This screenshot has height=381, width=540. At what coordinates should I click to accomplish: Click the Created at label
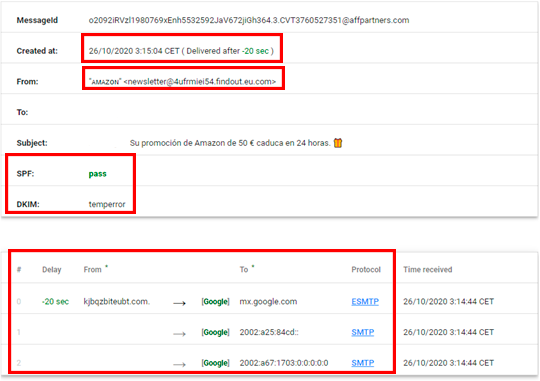pyautogui.click(x=37, y=51)
